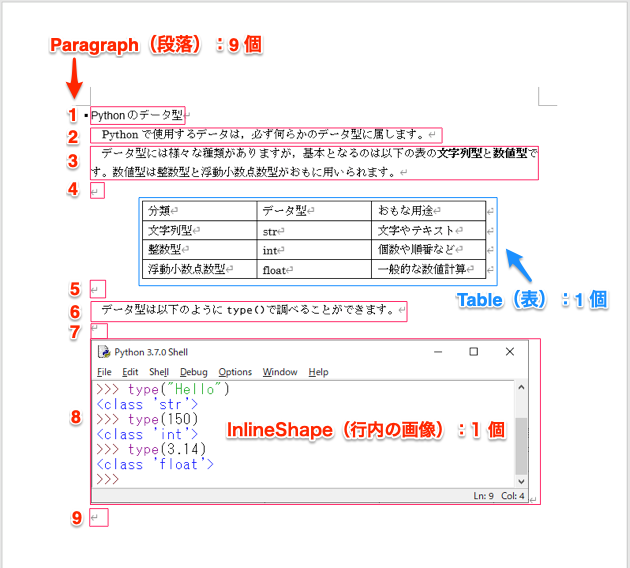The width and height of the screenshot is (630, 568).
Task: Open the Help menu
Action: tap(318, 372)
